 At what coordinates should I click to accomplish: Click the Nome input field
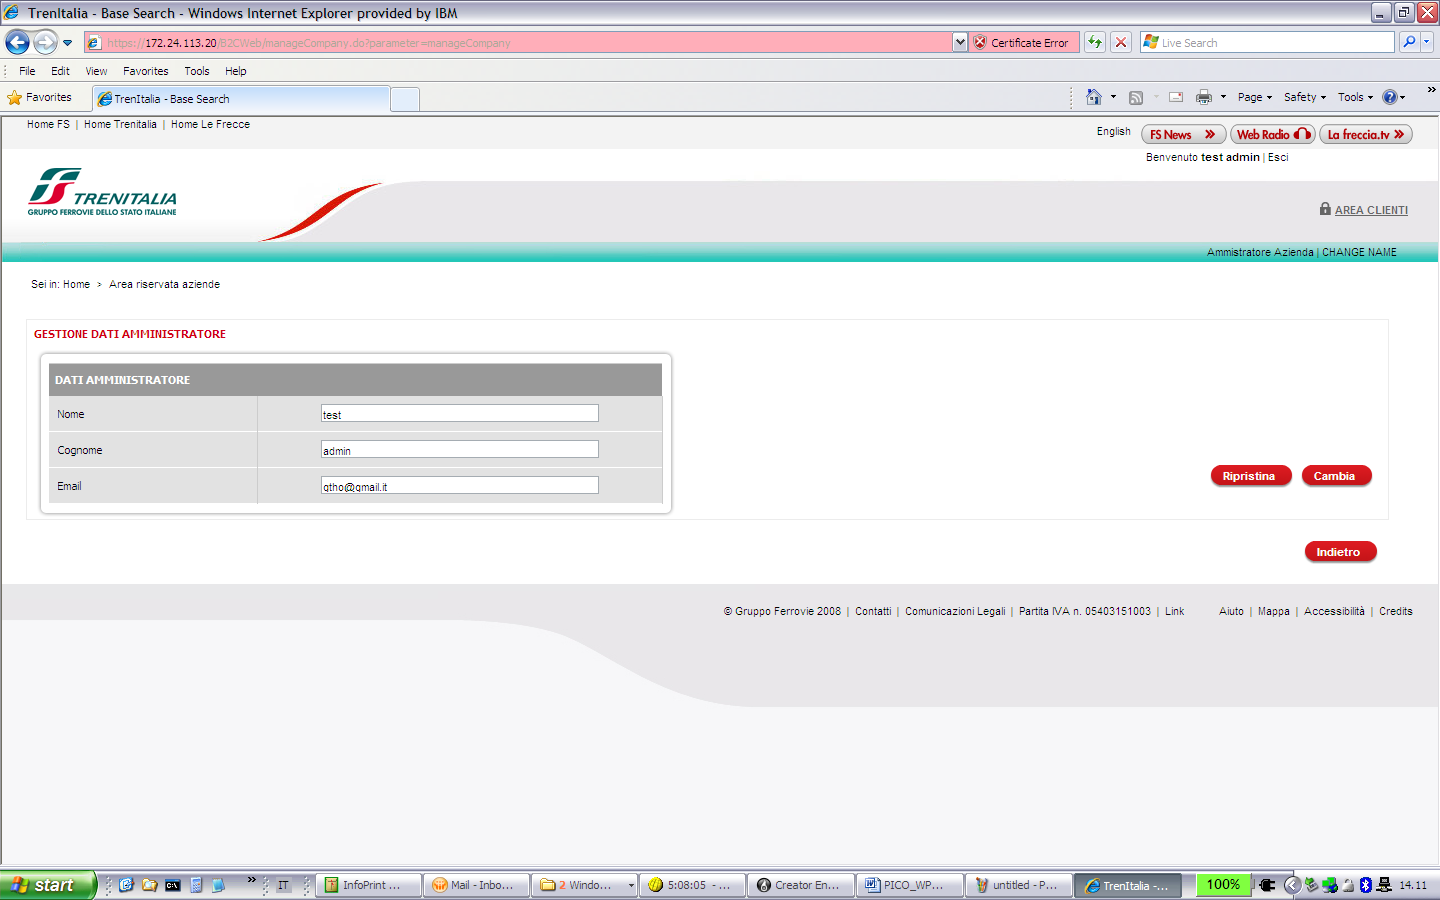tap(460, 413)
